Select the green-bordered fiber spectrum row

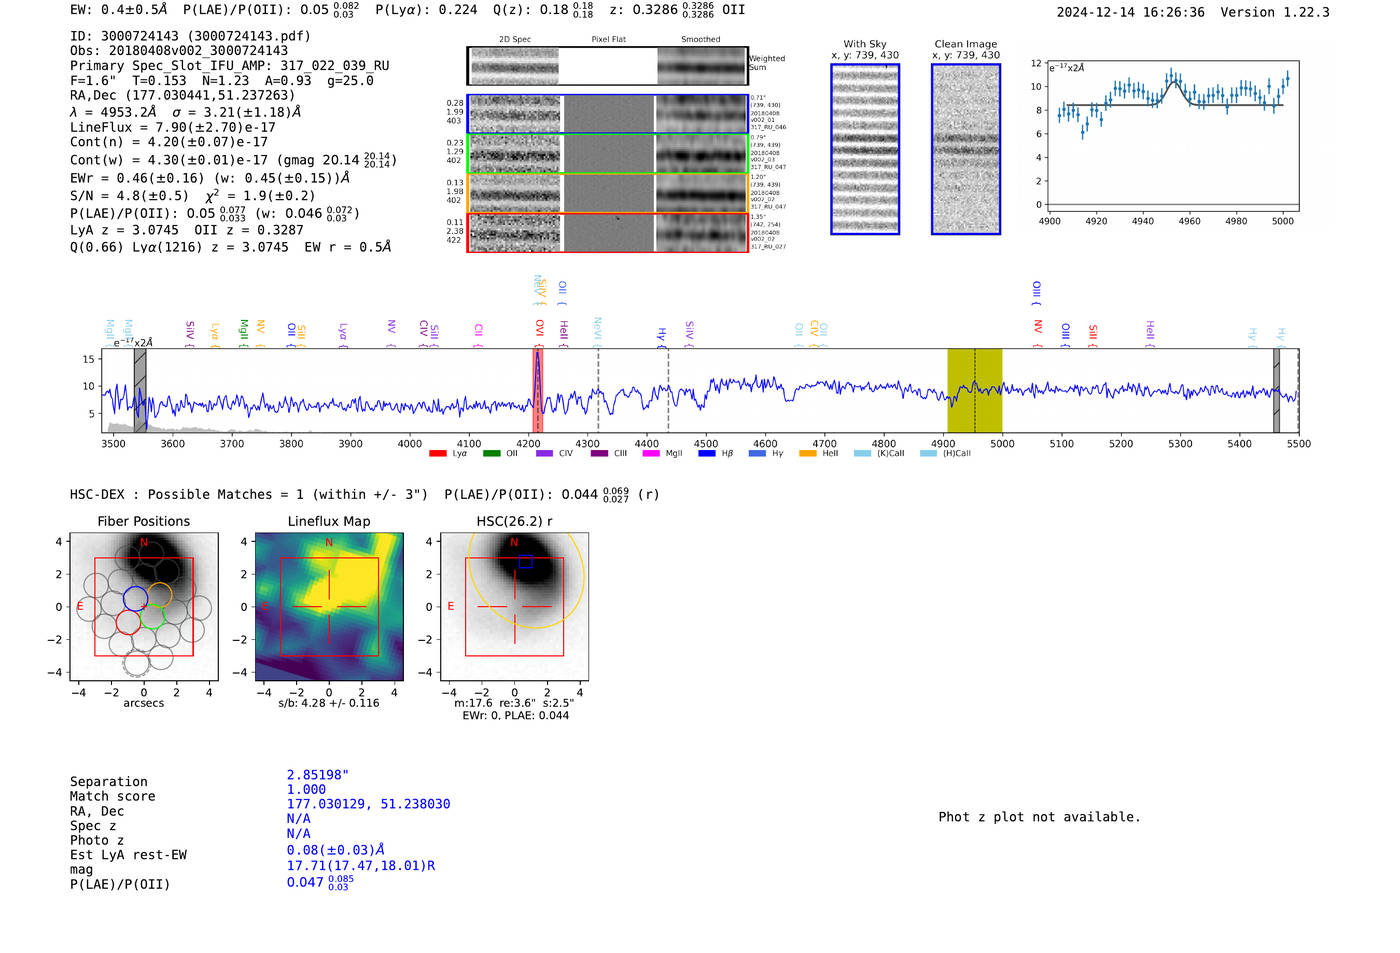(x=607, y=154)
